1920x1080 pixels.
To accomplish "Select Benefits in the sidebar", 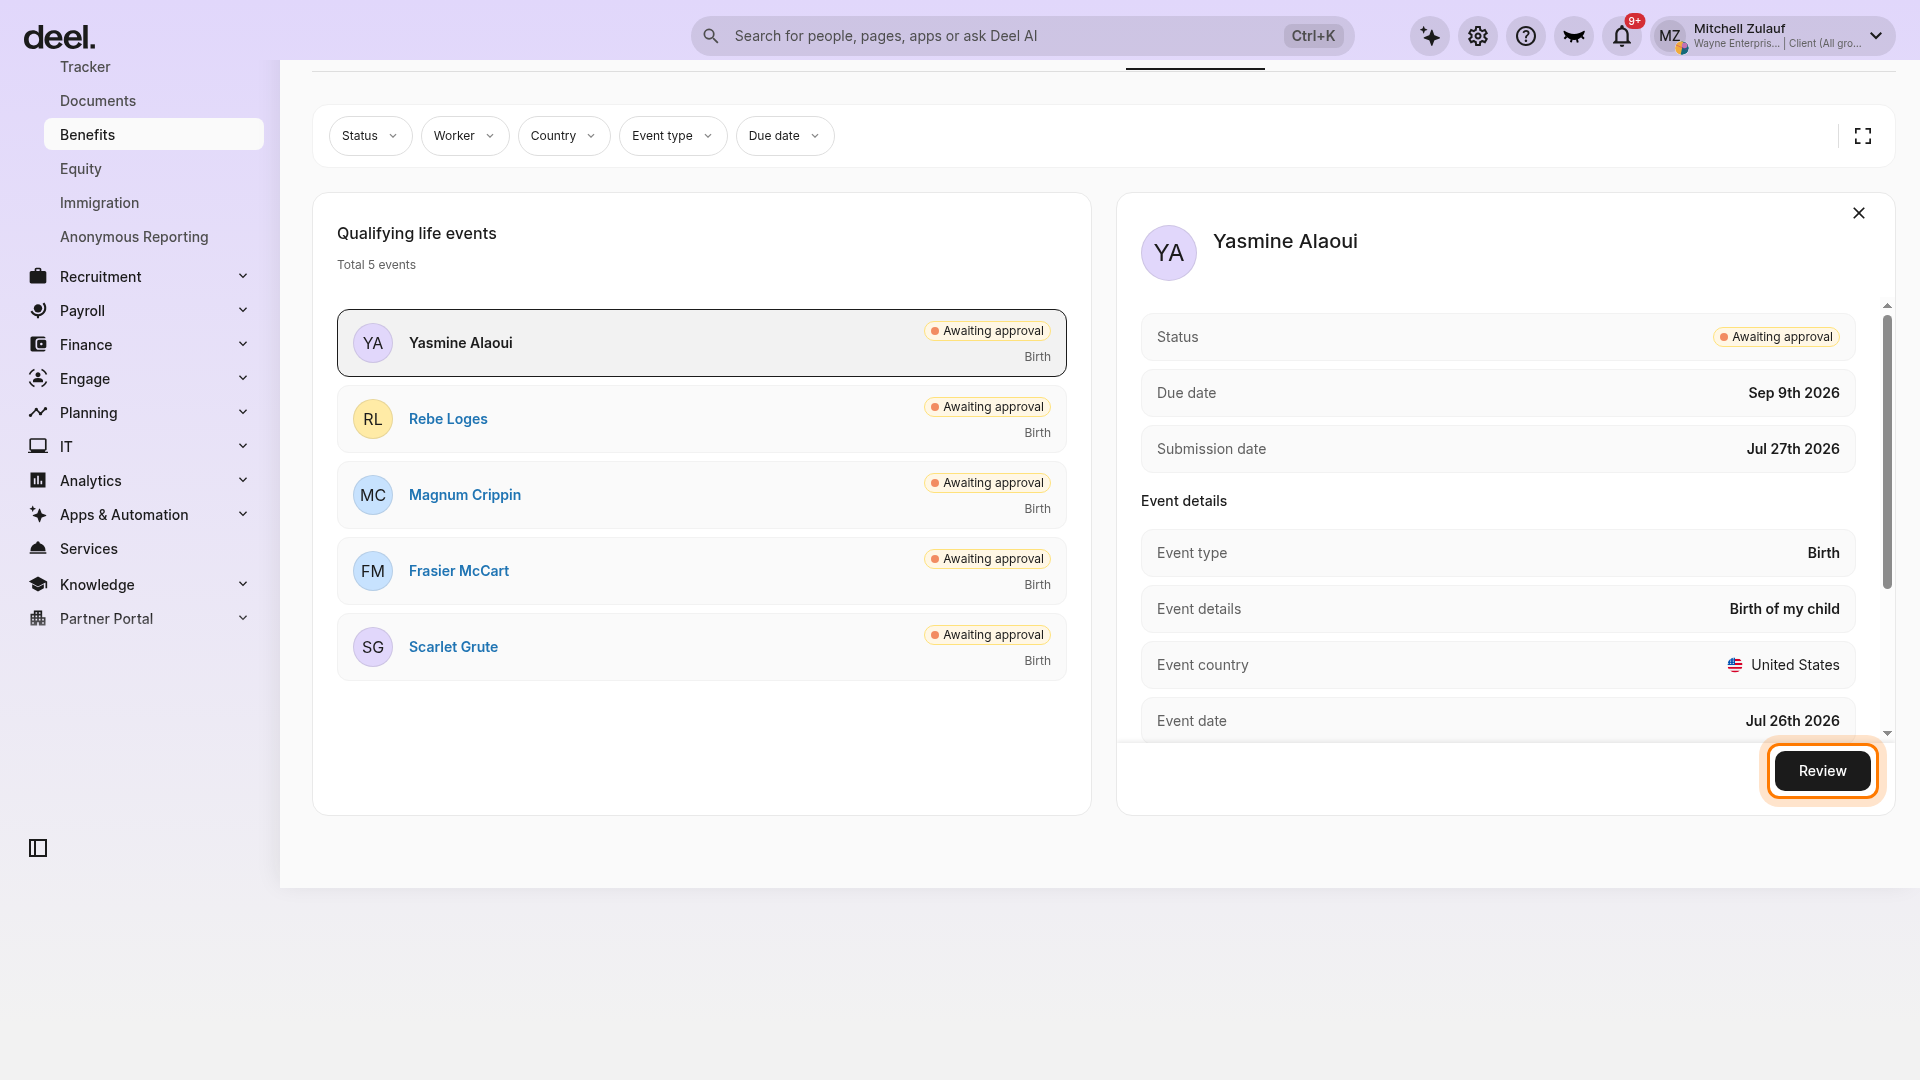I will pos(154,135).
